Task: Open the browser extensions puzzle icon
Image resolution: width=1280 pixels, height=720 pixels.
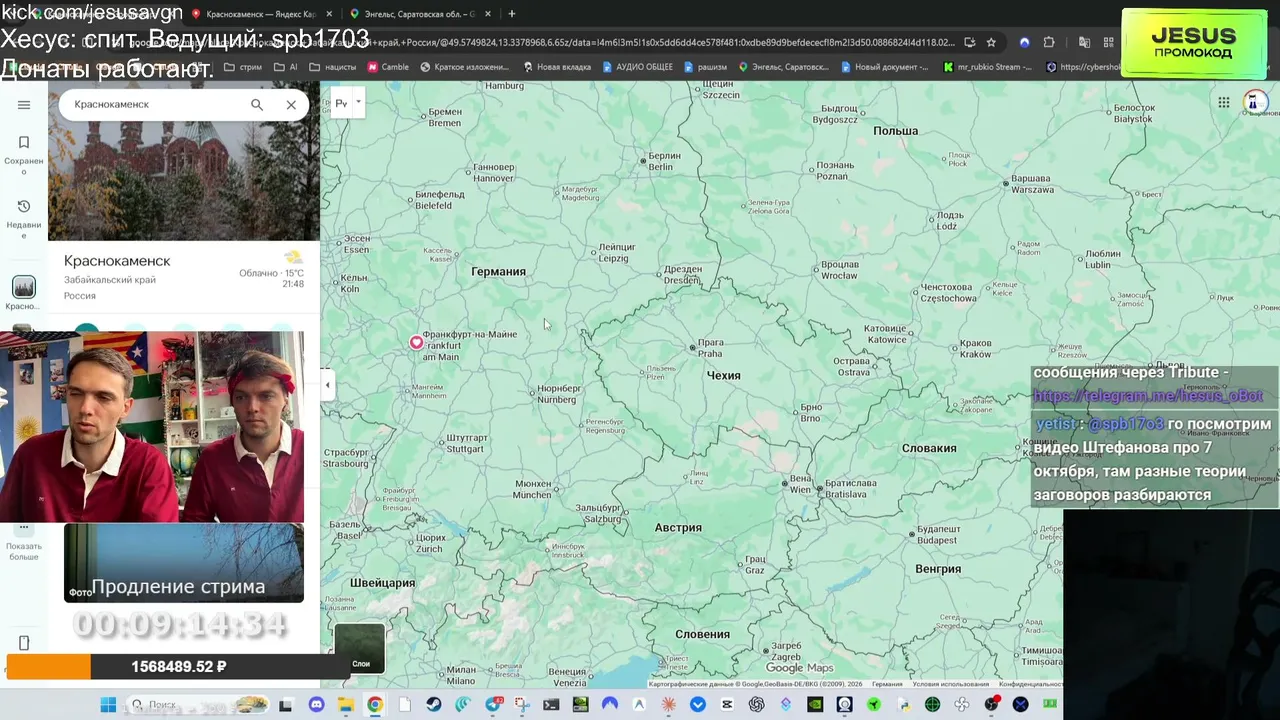Action: pyautogui.click(x=1049, y=42)
